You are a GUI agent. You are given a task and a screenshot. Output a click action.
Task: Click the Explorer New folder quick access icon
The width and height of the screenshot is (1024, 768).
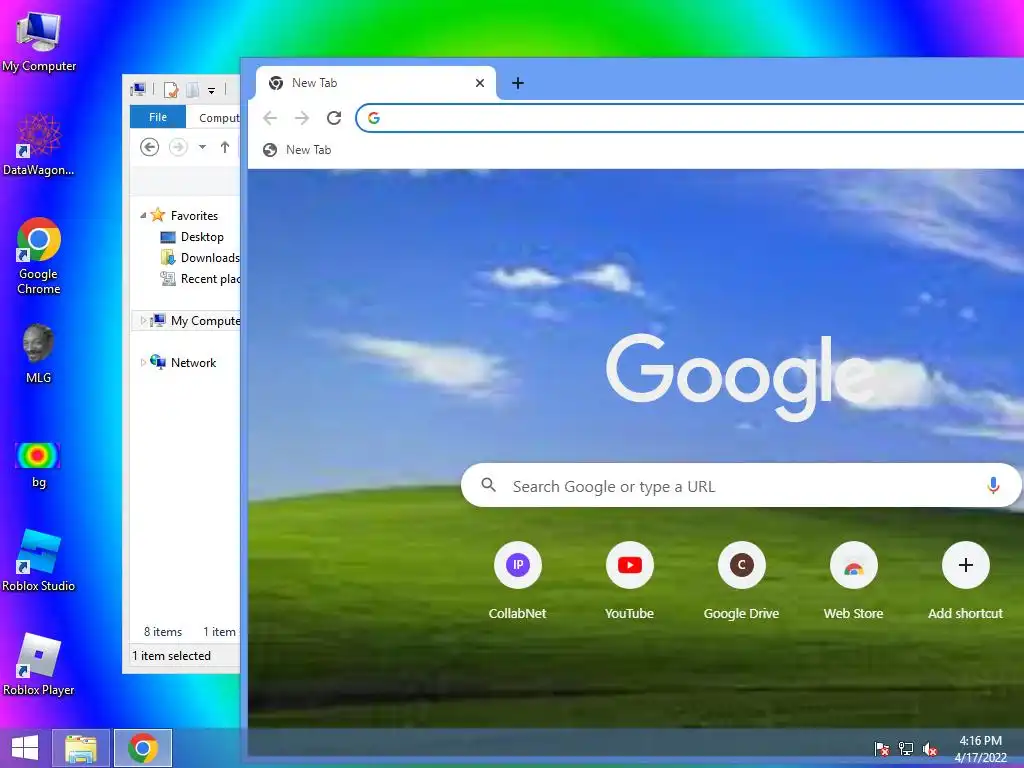pyautogui.click(x=193, y=89)
